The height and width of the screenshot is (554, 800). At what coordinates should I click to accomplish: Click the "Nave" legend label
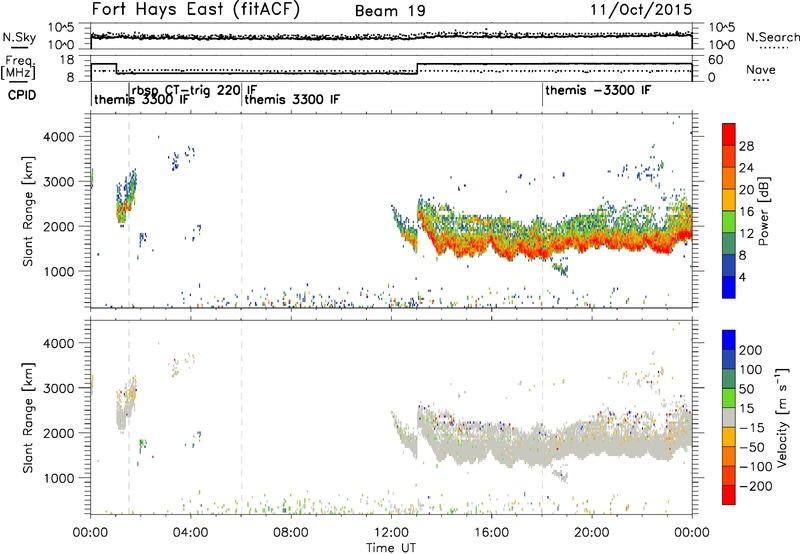pyautogui.click(x=761, y=70)
